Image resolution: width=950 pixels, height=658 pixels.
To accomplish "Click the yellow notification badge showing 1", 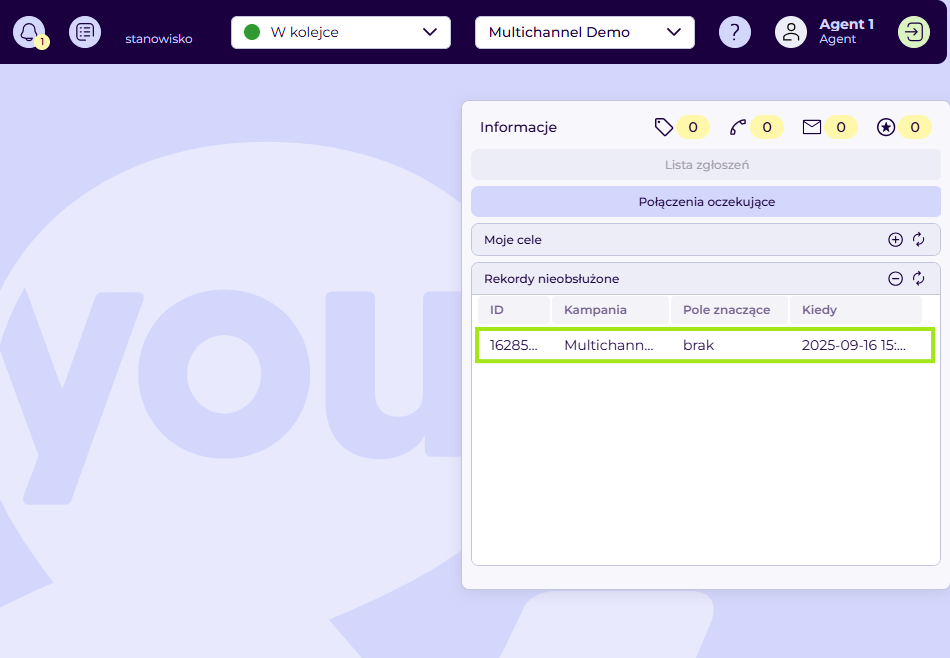I will pyautogui.click(x=42, y=42).
